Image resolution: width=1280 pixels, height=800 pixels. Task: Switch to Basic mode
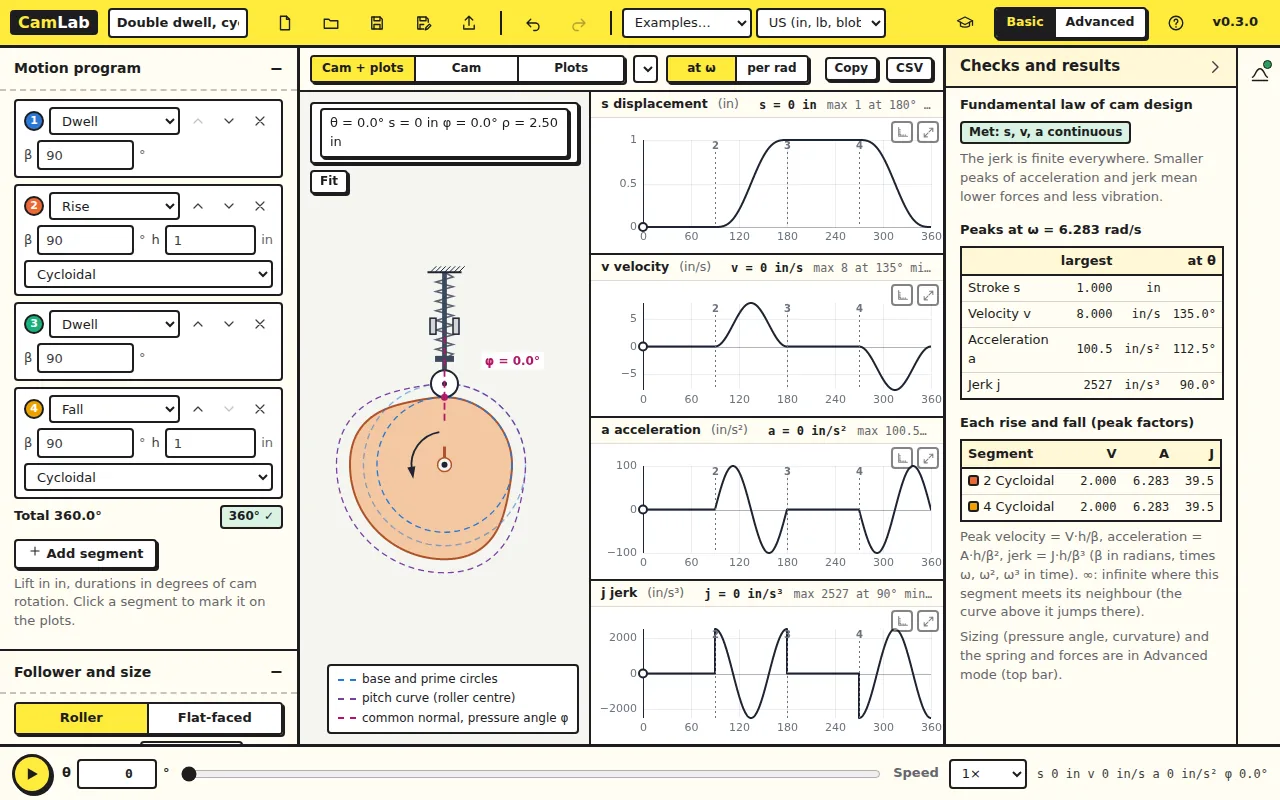(1025, 22)
